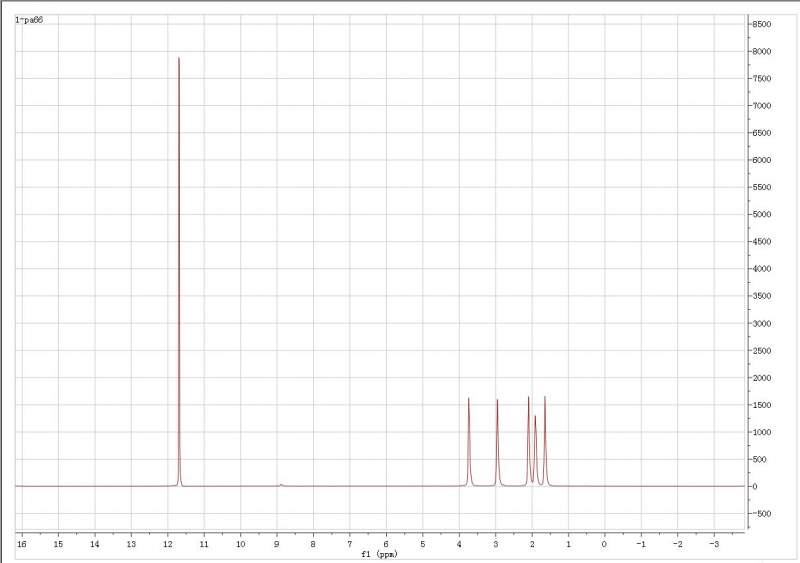Click the '16' tick on the ppm axis
Image resolution: width=800 pixels, height=563 pixels.
tap(22, 544)
